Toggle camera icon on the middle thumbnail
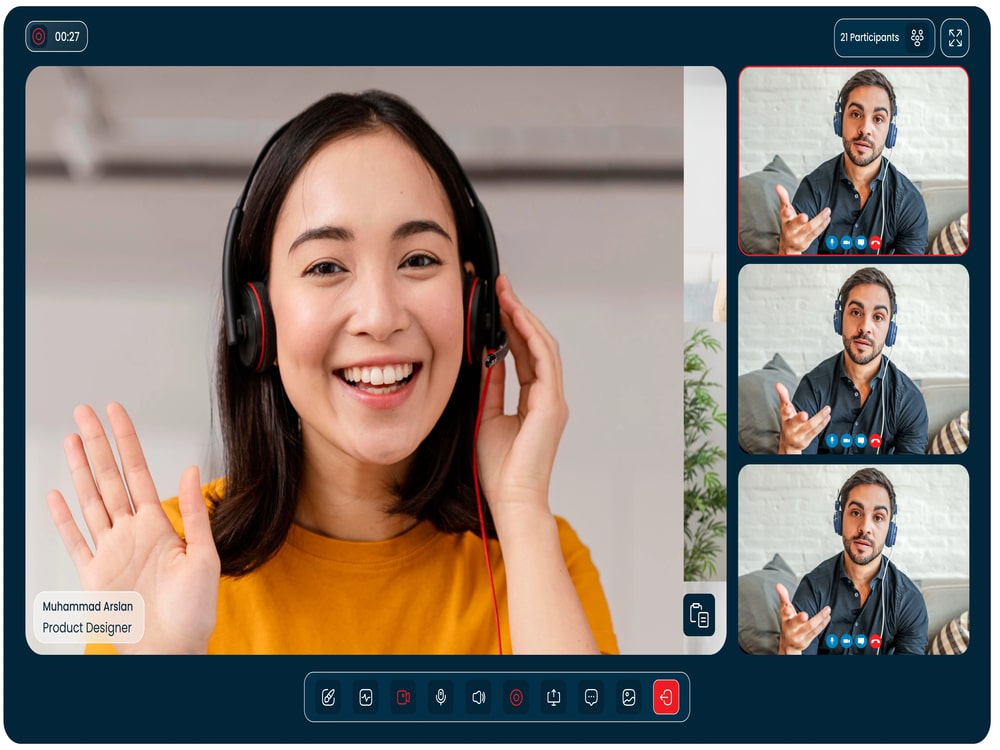Screen dimensions: 1000x750 coord(846,440)
